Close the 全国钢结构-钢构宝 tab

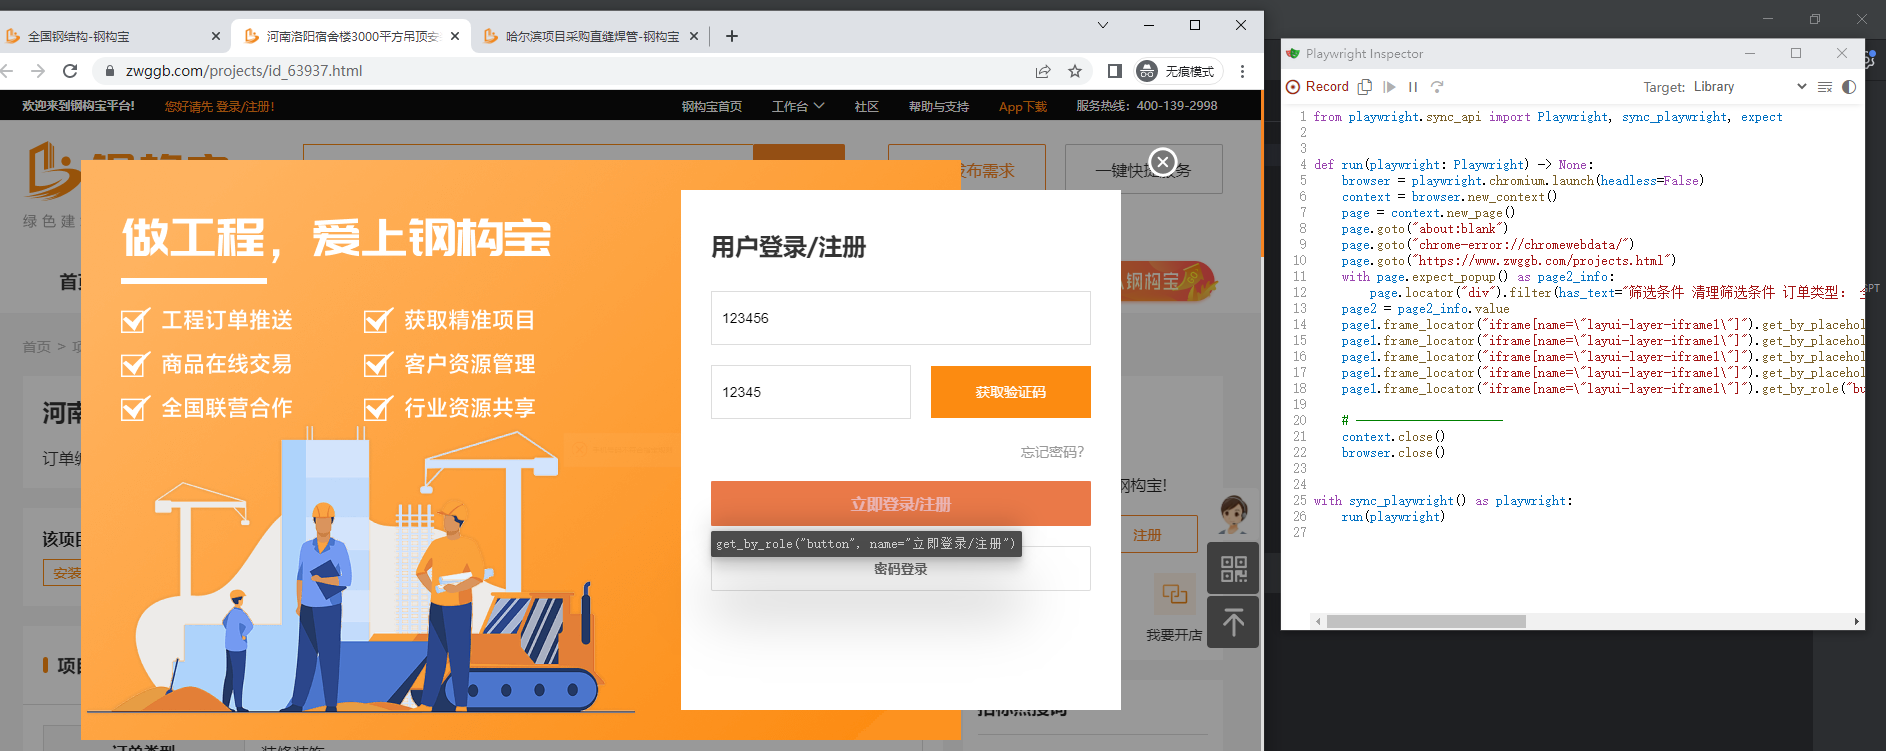click(x=216, y=36)
